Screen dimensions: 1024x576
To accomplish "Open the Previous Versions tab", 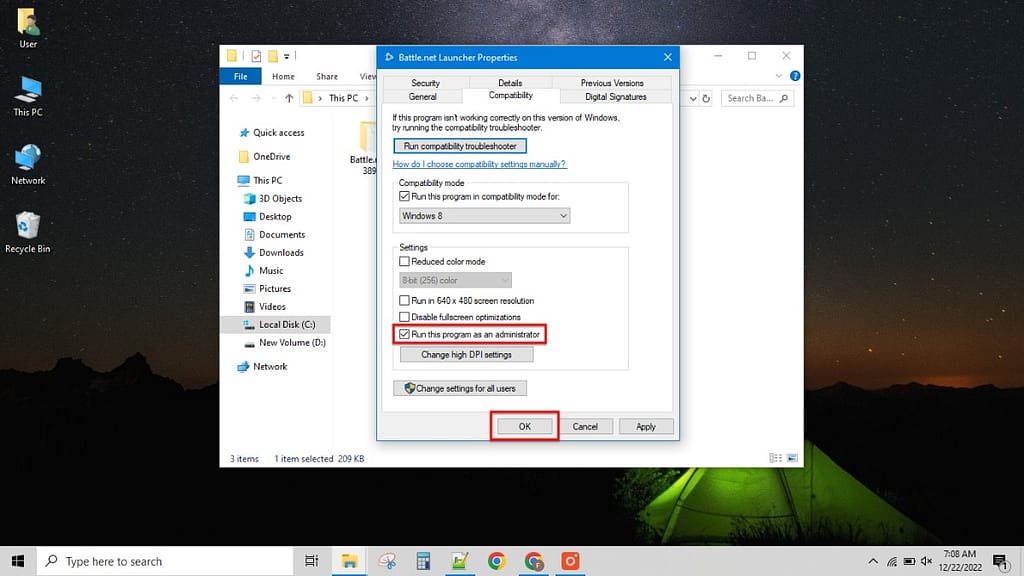I will 612,83.
